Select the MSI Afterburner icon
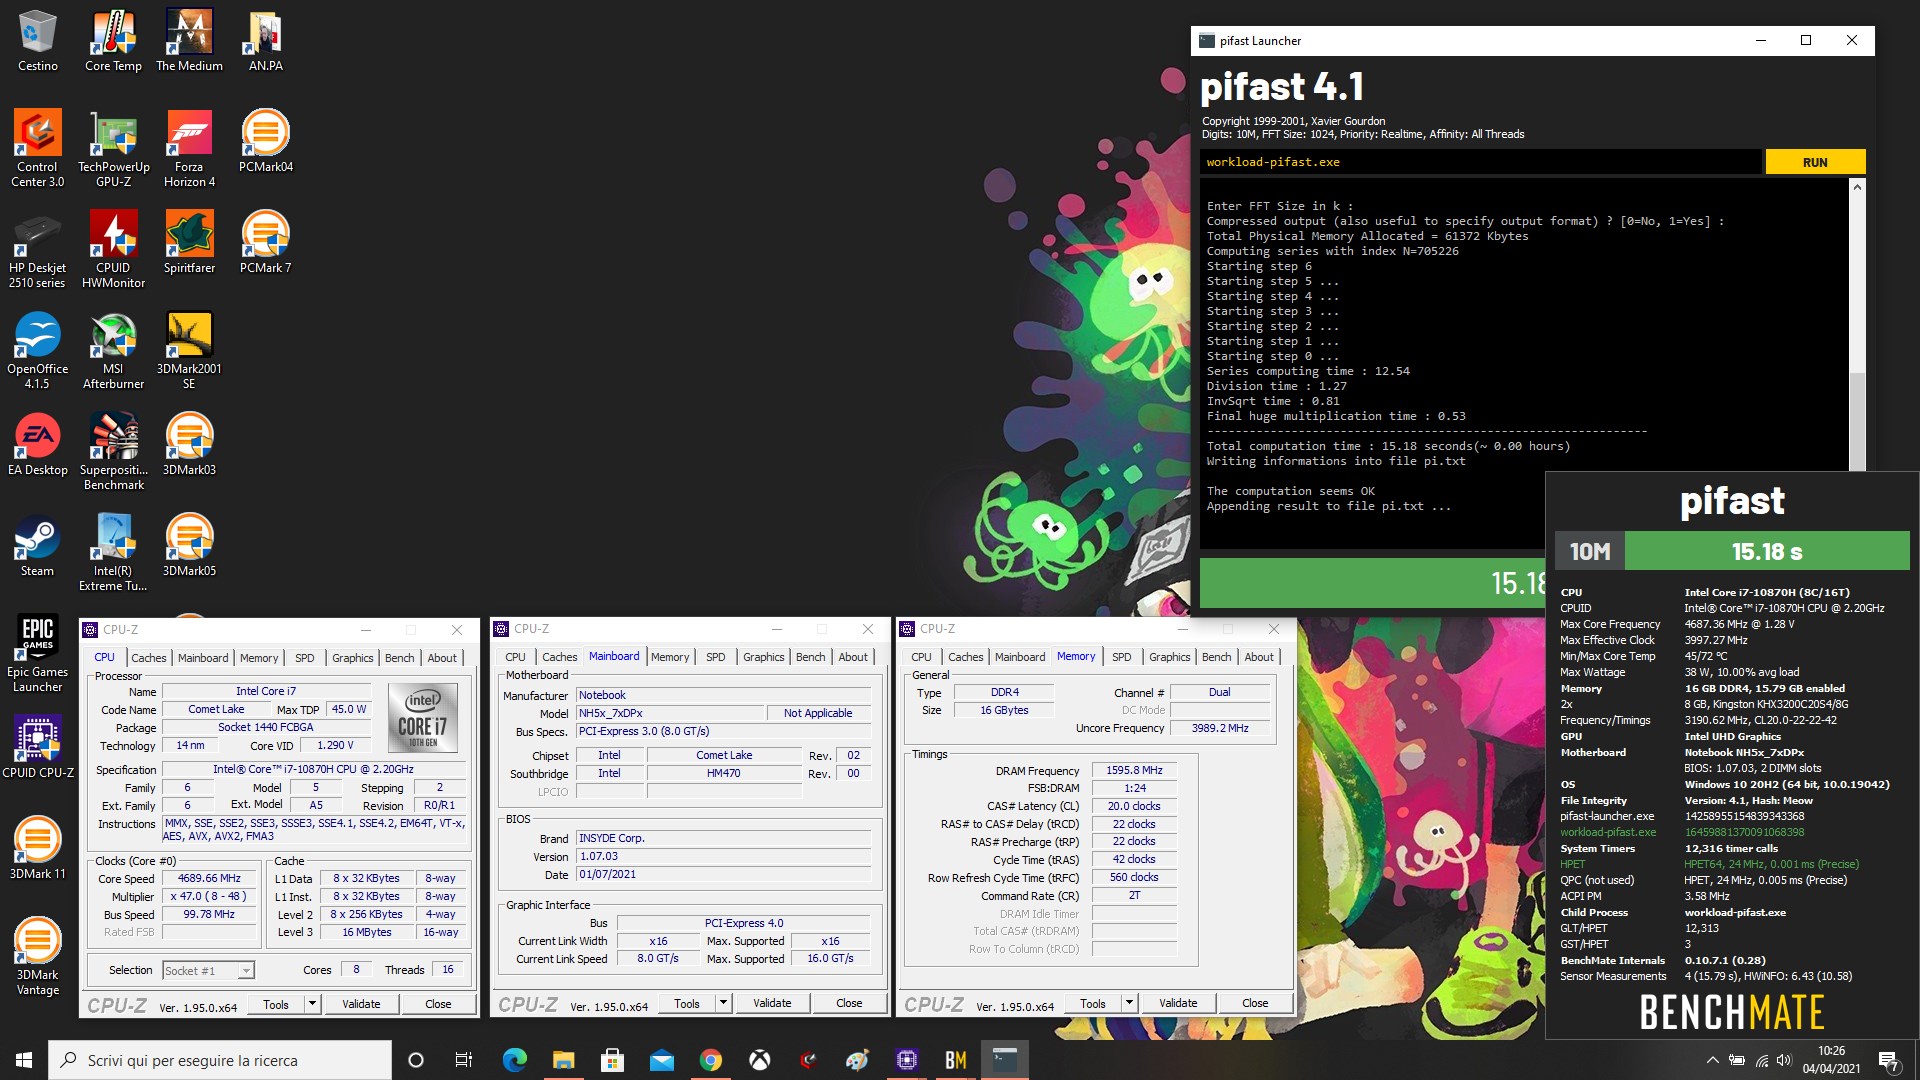The image size is (1920, 1080). [x=113, y=350]
